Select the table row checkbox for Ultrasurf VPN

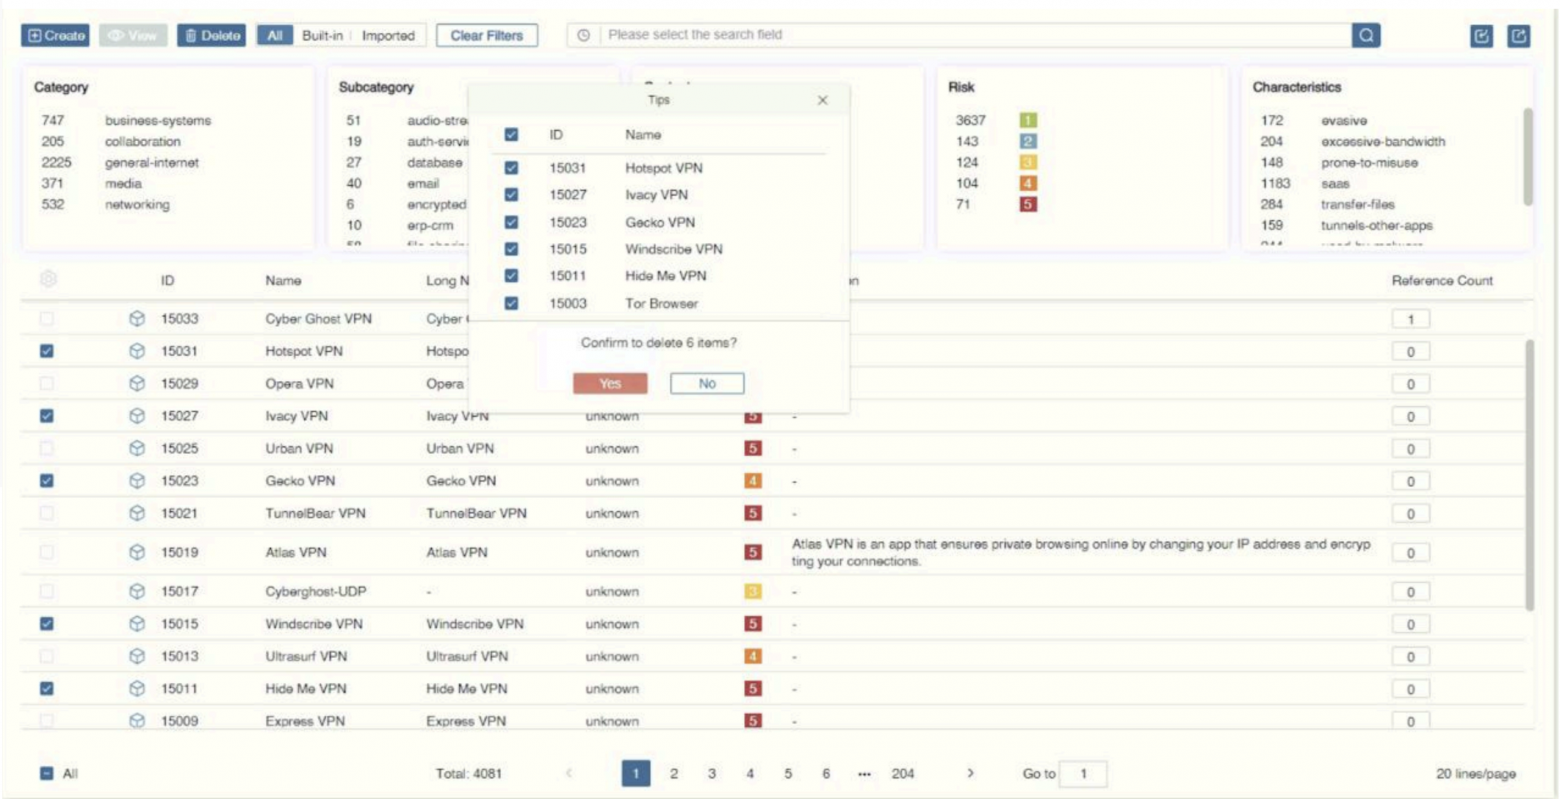click(47, 656)
